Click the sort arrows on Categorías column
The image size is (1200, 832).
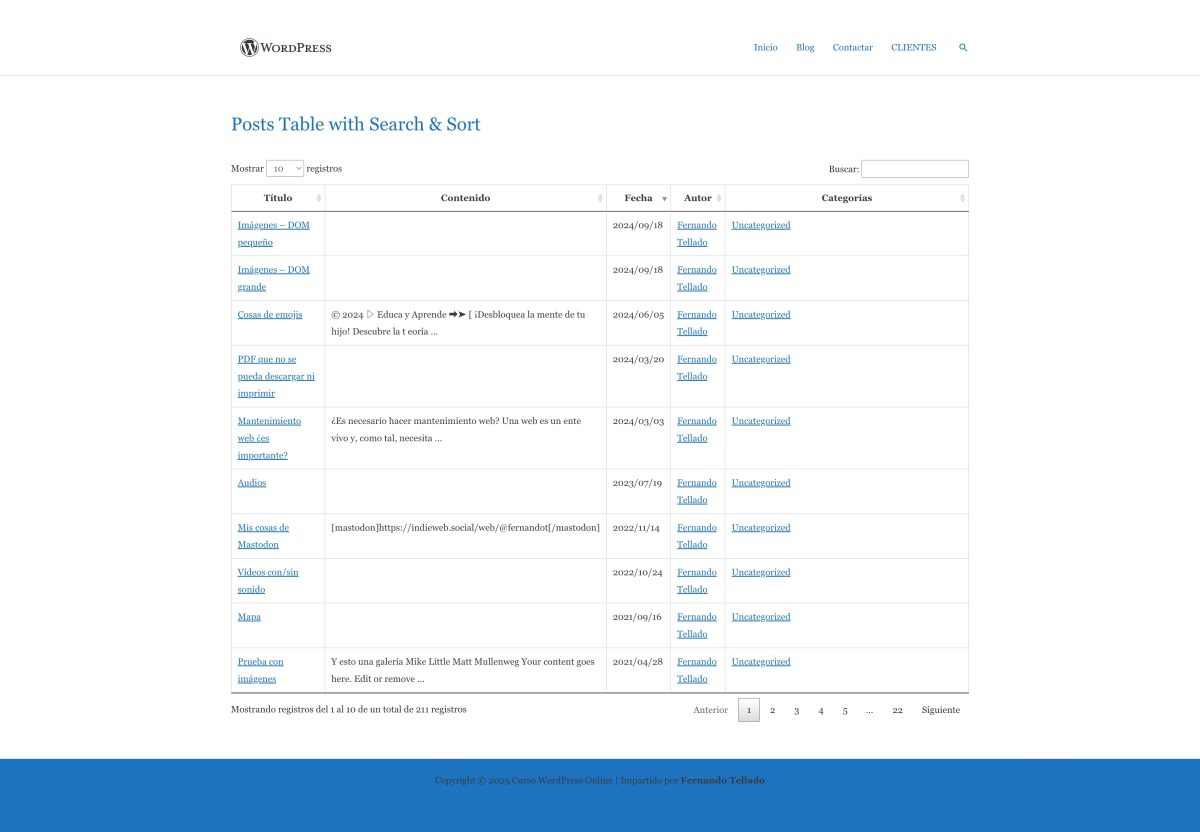[961, 198]
